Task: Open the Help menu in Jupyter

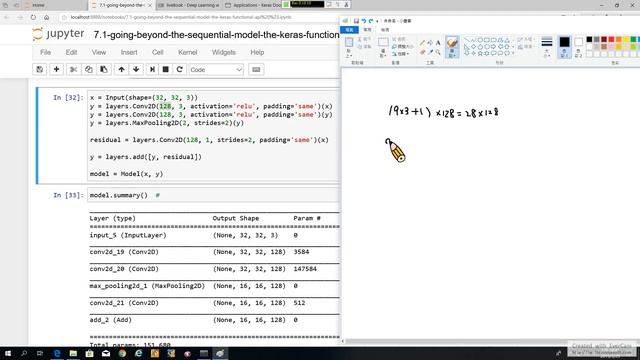Action: click(257, 52)
